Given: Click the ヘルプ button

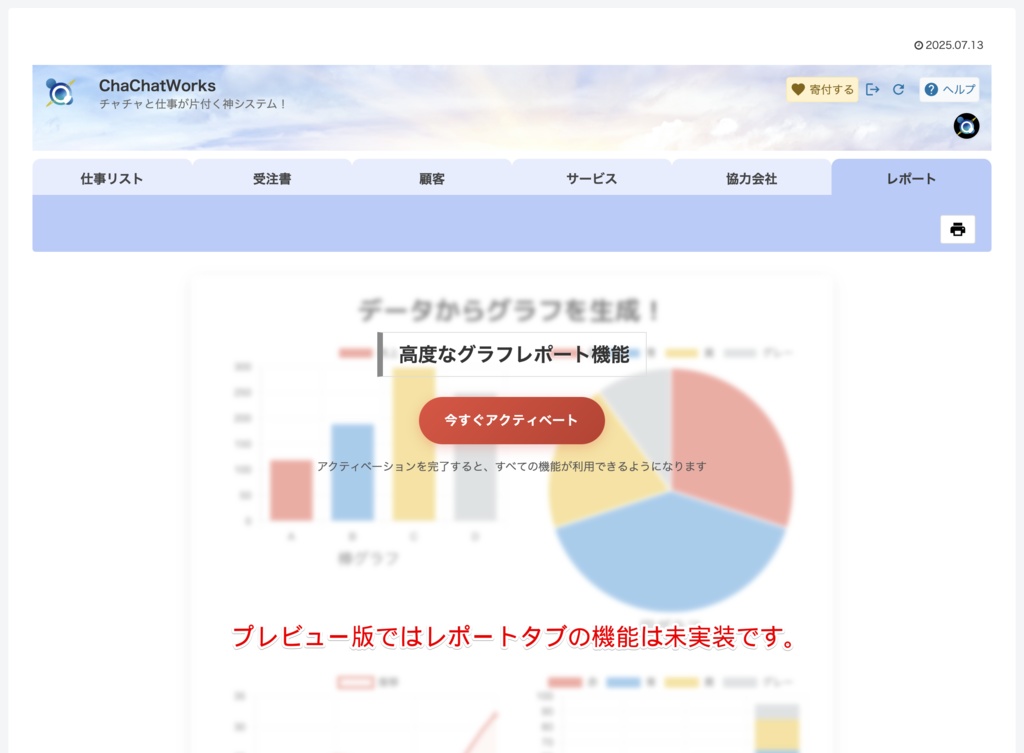Looking at the screenshot, I should 948,89.
